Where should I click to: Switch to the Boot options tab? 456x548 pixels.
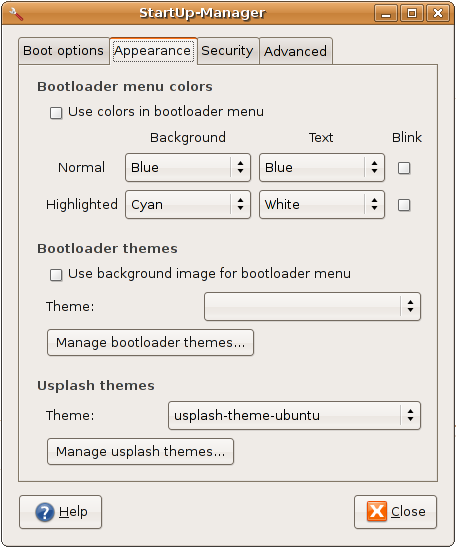64,51
